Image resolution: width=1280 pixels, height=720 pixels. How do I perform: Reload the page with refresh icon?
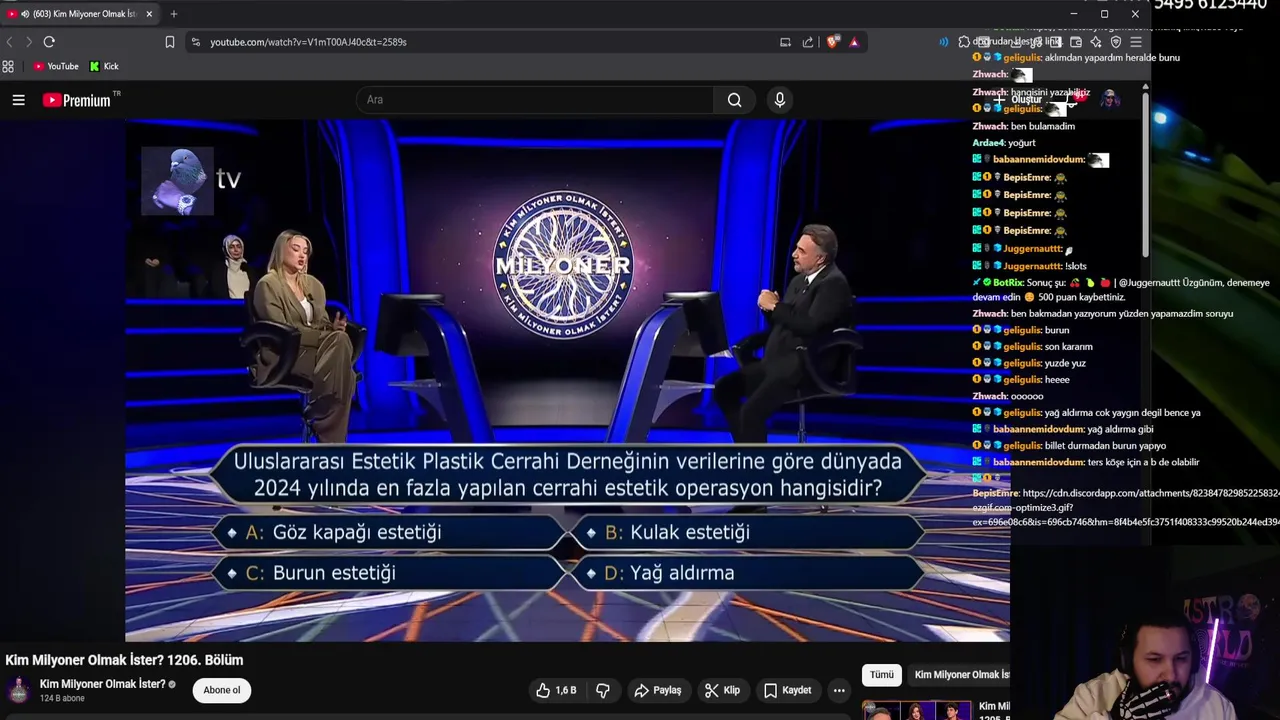click(x=49, y=42)
